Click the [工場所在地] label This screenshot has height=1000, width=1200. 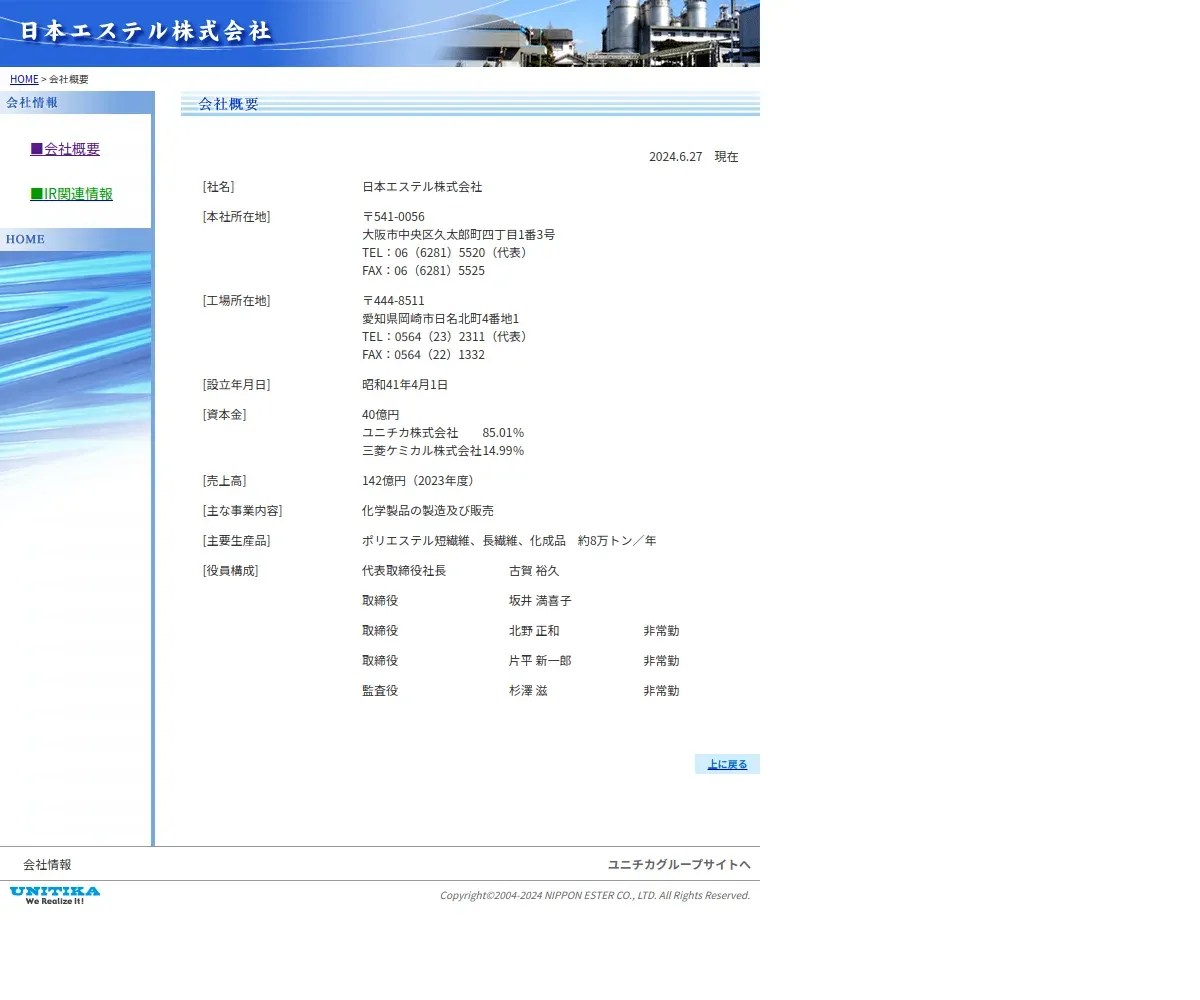236,301
